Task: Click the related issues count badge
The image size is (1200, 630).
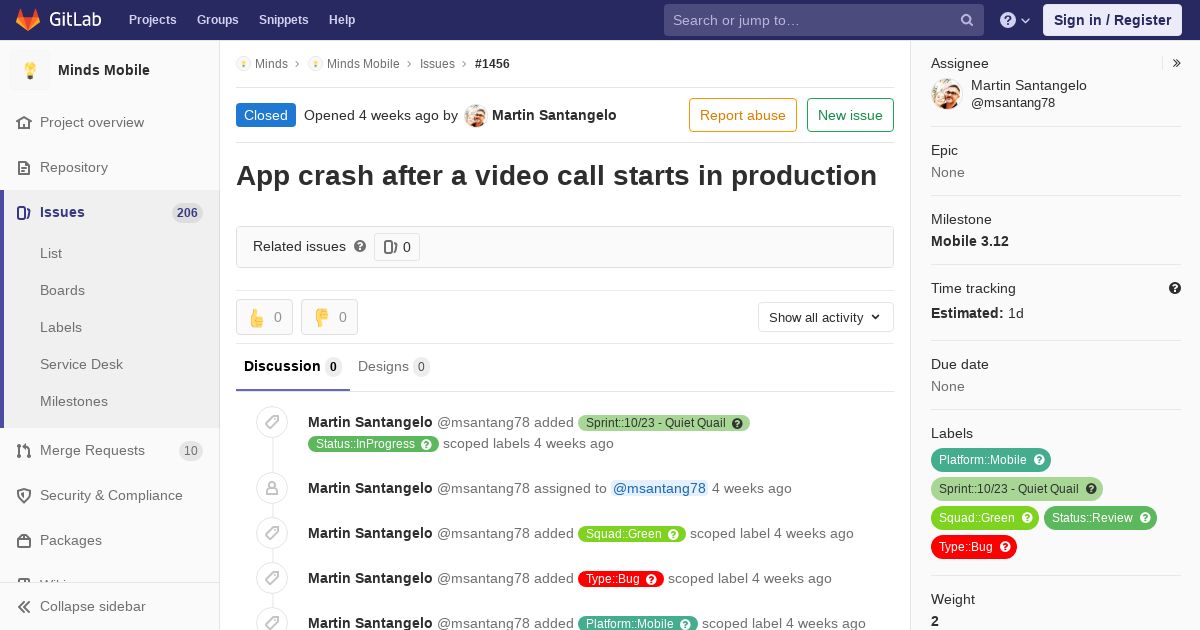Action: [397, 247]
